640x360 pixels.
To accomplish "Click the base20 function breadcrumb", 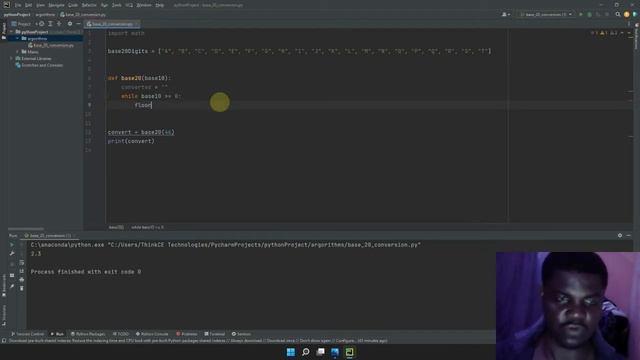I will point(116,227).
